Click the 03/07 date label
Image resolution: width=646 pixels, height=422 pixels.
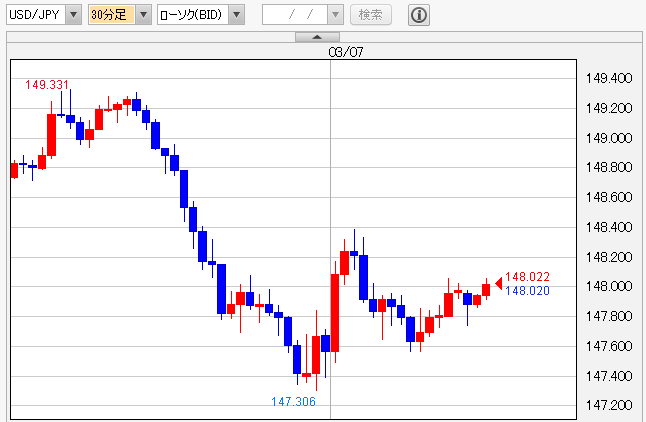click(346, 52)
